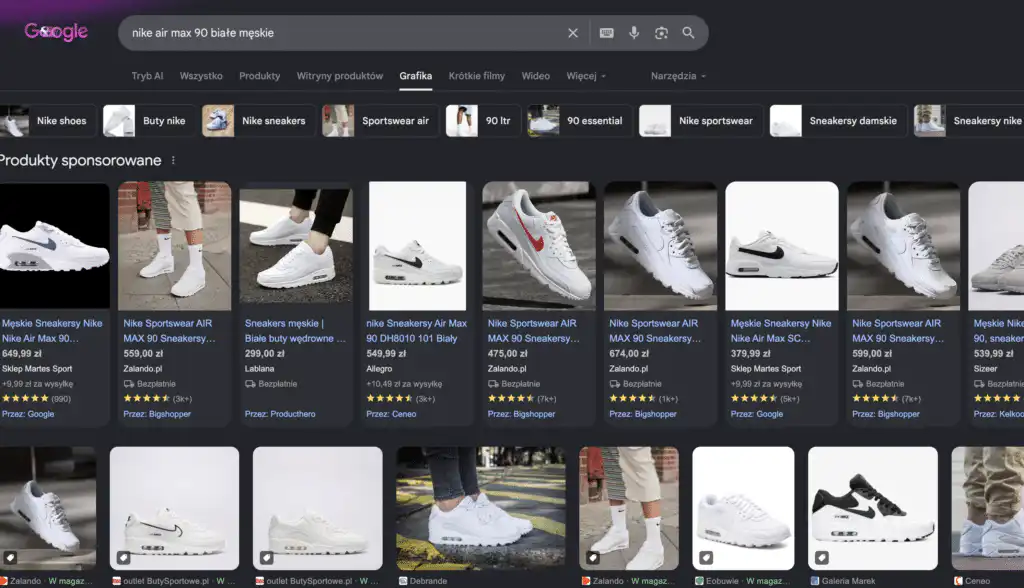
Task: Open the 559,00 zł Zalando product image
Action: [174, 246]
